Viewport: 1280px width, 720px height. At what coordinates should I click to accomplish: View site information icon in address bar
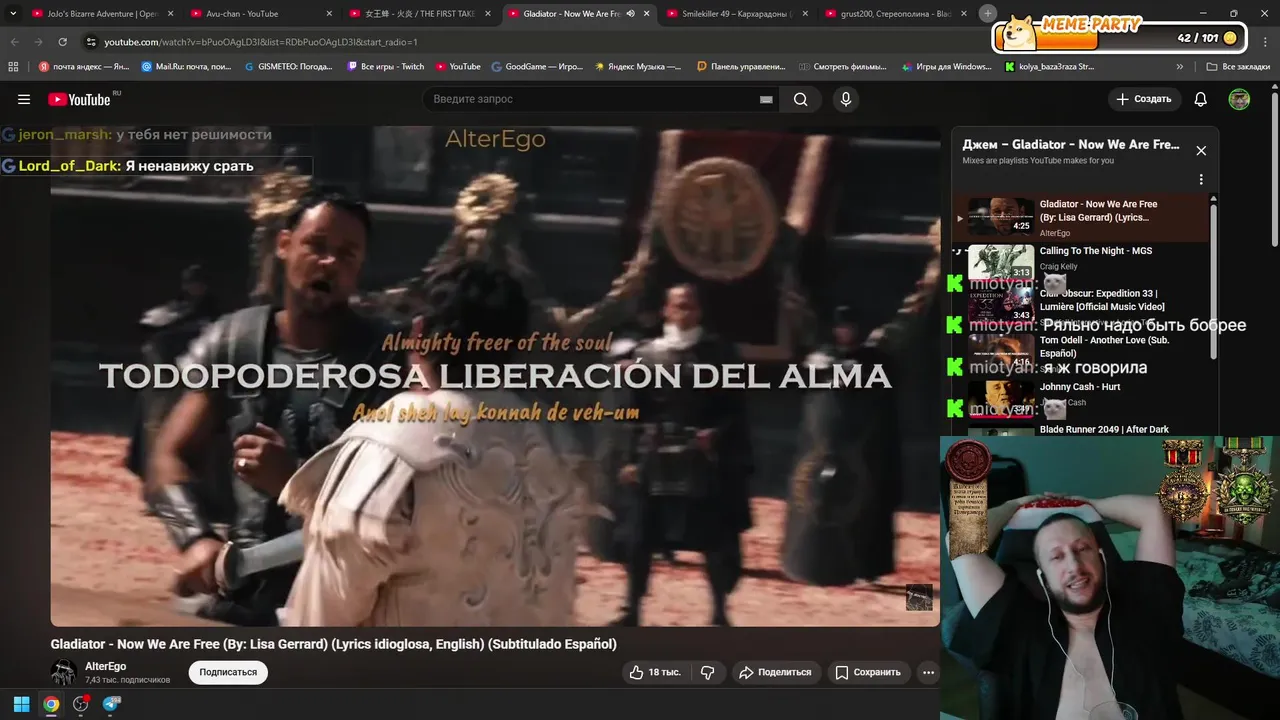click(x=90, y=42)
